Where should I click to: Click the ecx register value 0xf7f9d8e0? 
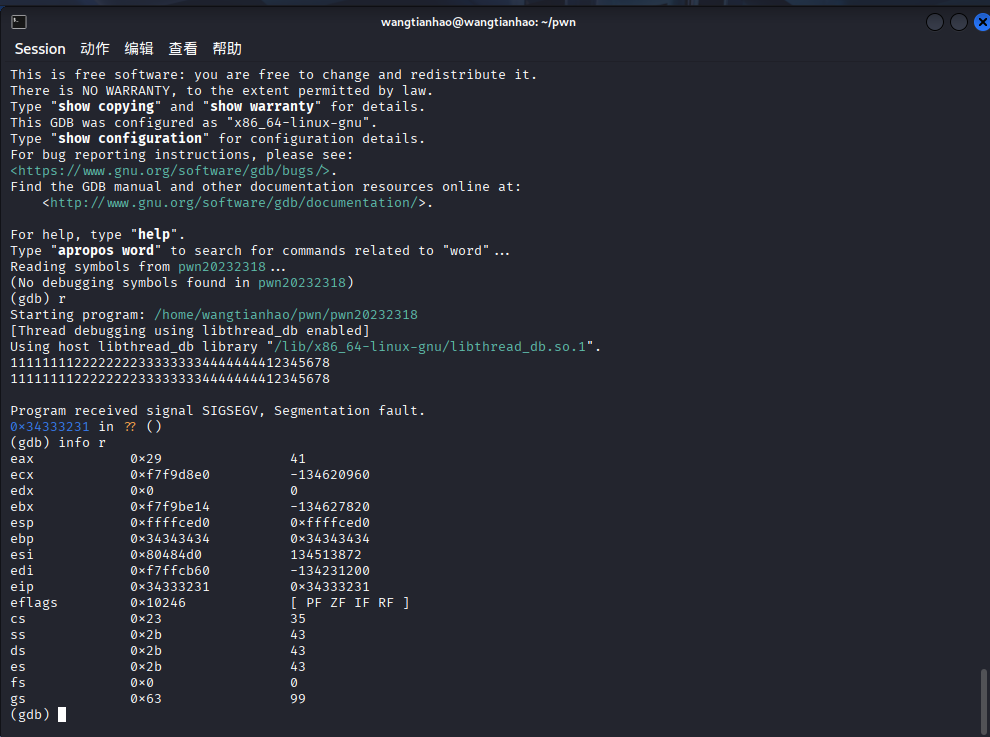(170, 474)
